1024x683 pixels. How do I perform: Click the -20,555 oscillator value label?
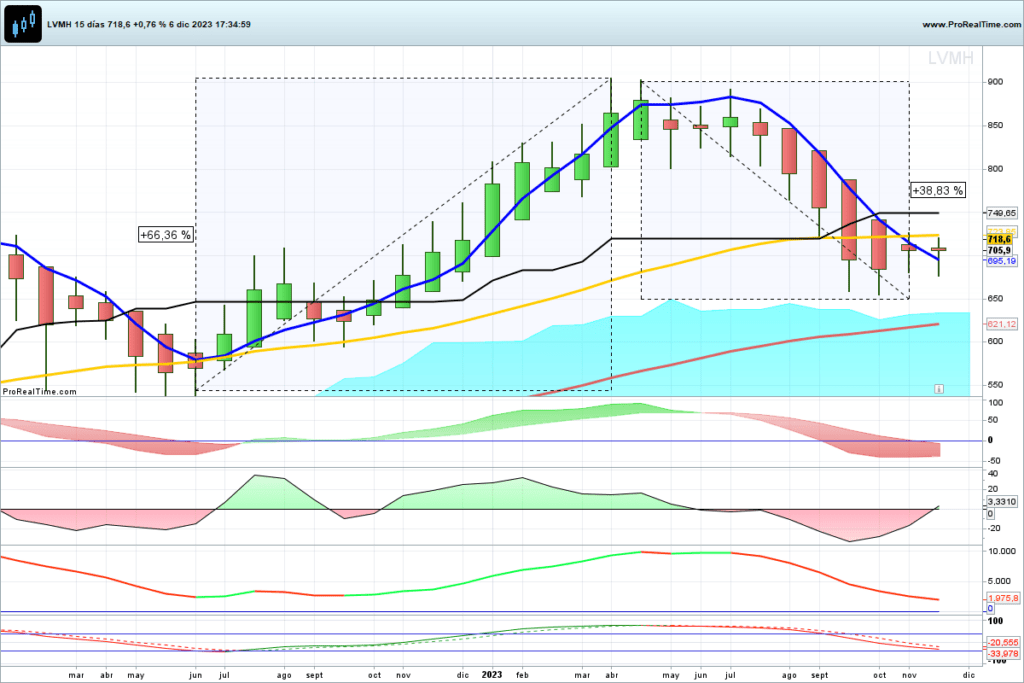point(1002,643)
